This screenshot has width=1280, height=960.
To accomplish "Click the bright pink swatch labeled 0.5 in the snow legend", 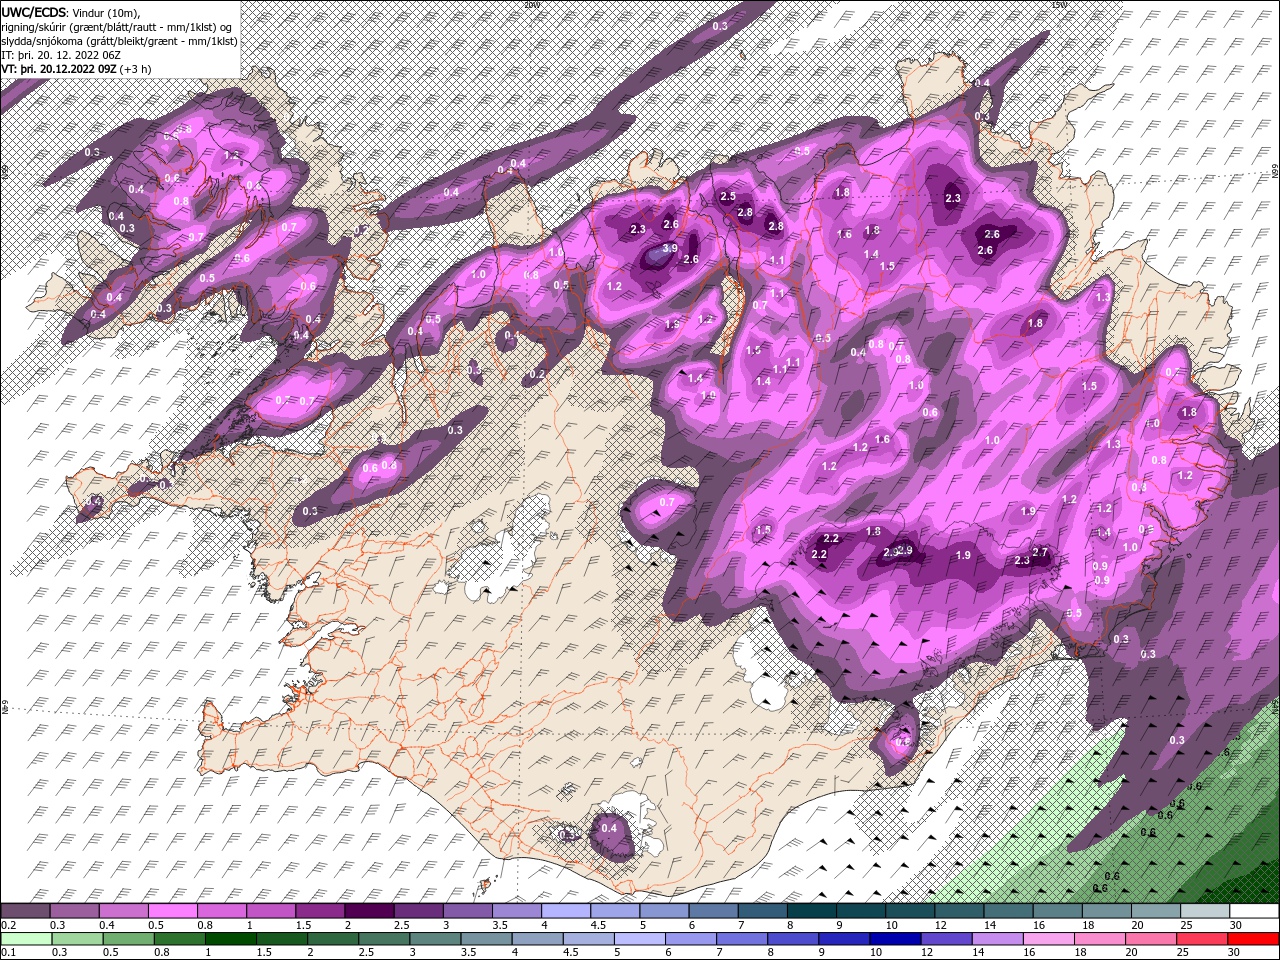I will coord(172,911).
